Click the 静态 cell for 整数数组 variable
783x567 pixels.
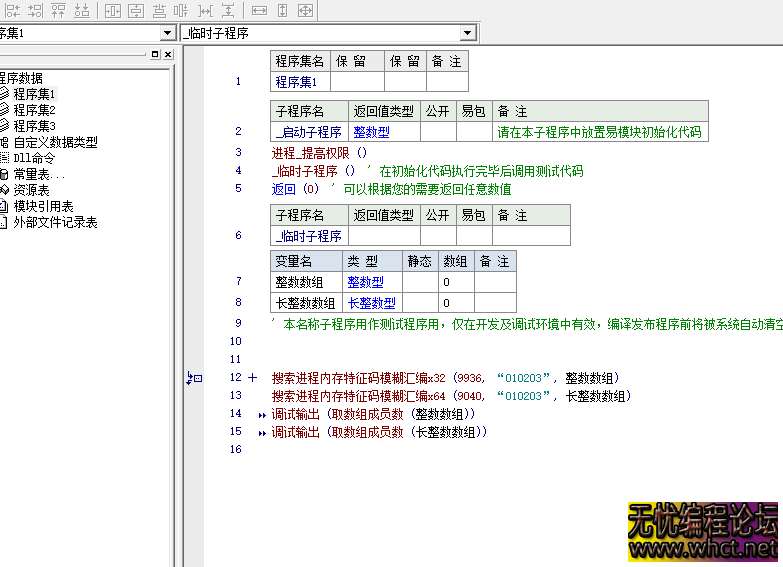pyautogui.click(x=419, y=283)
